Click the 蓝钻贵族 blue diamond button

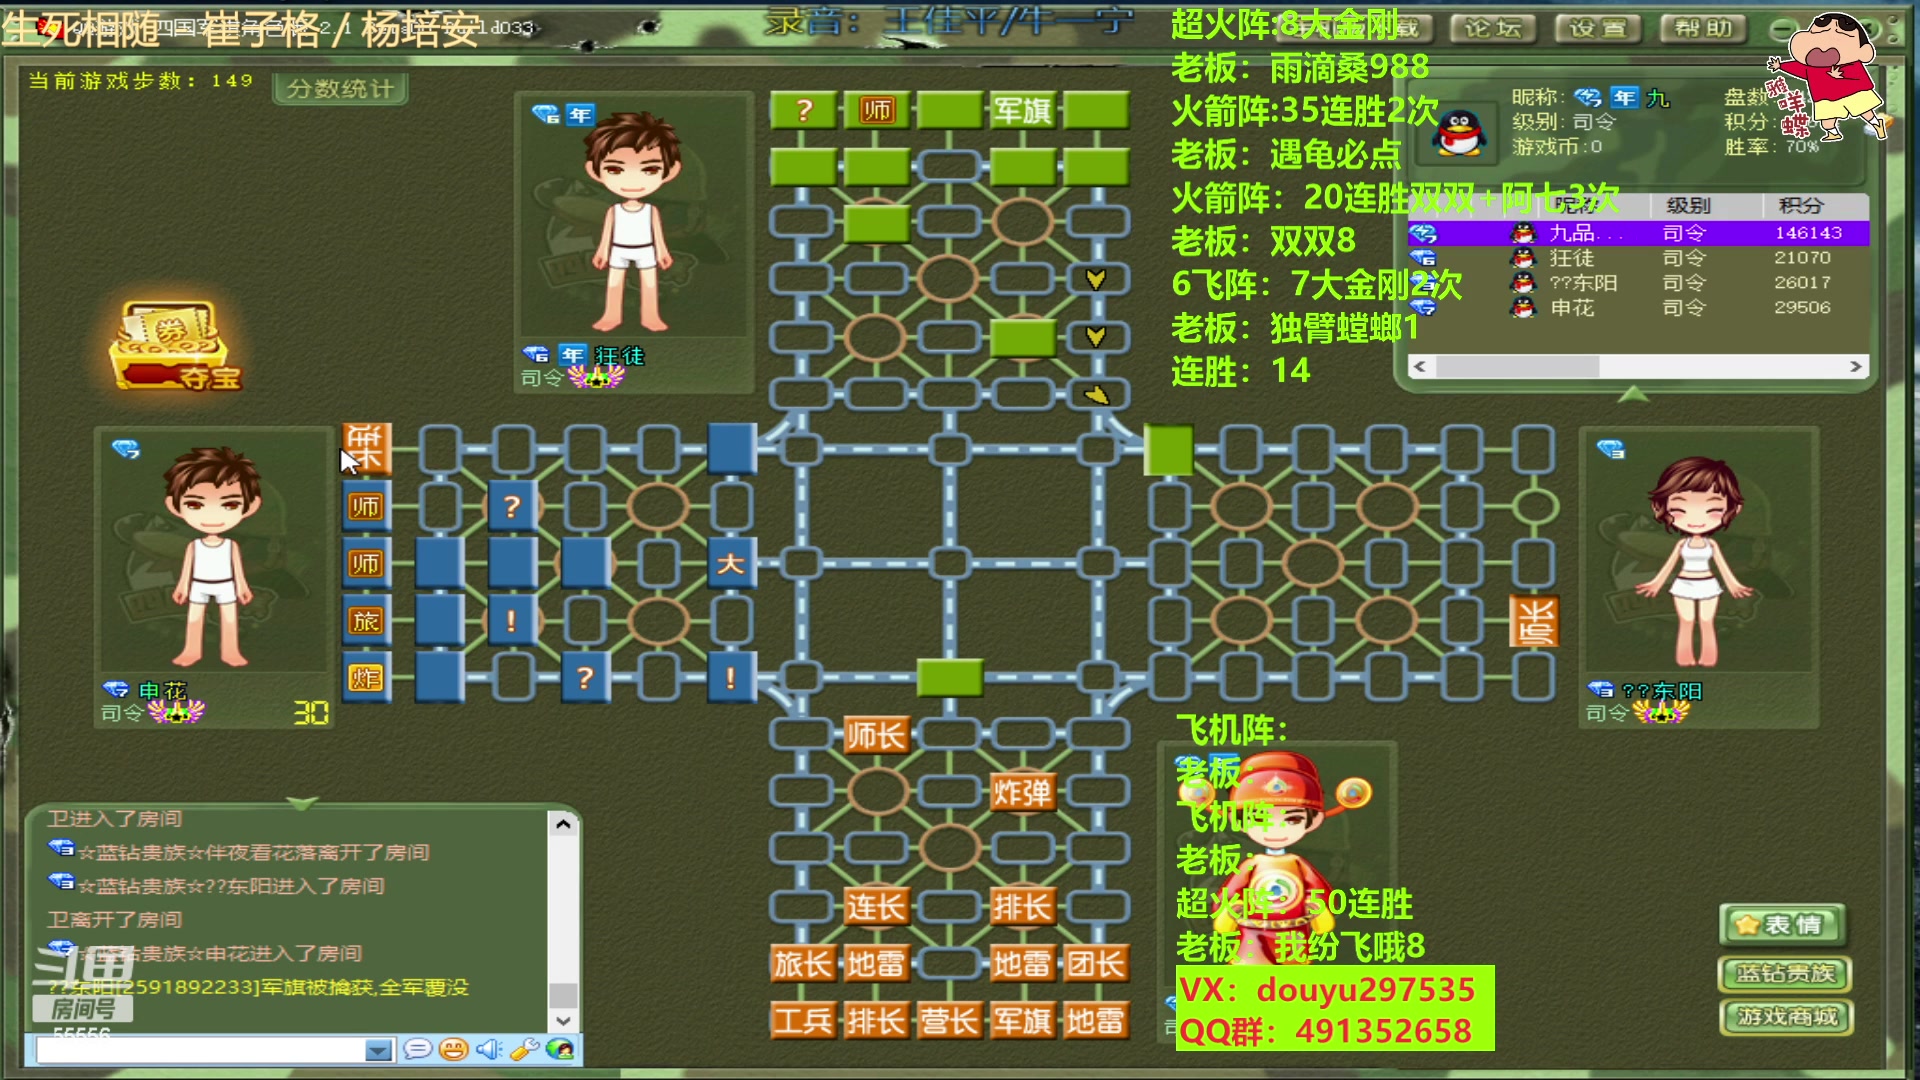pos(1785,973)
